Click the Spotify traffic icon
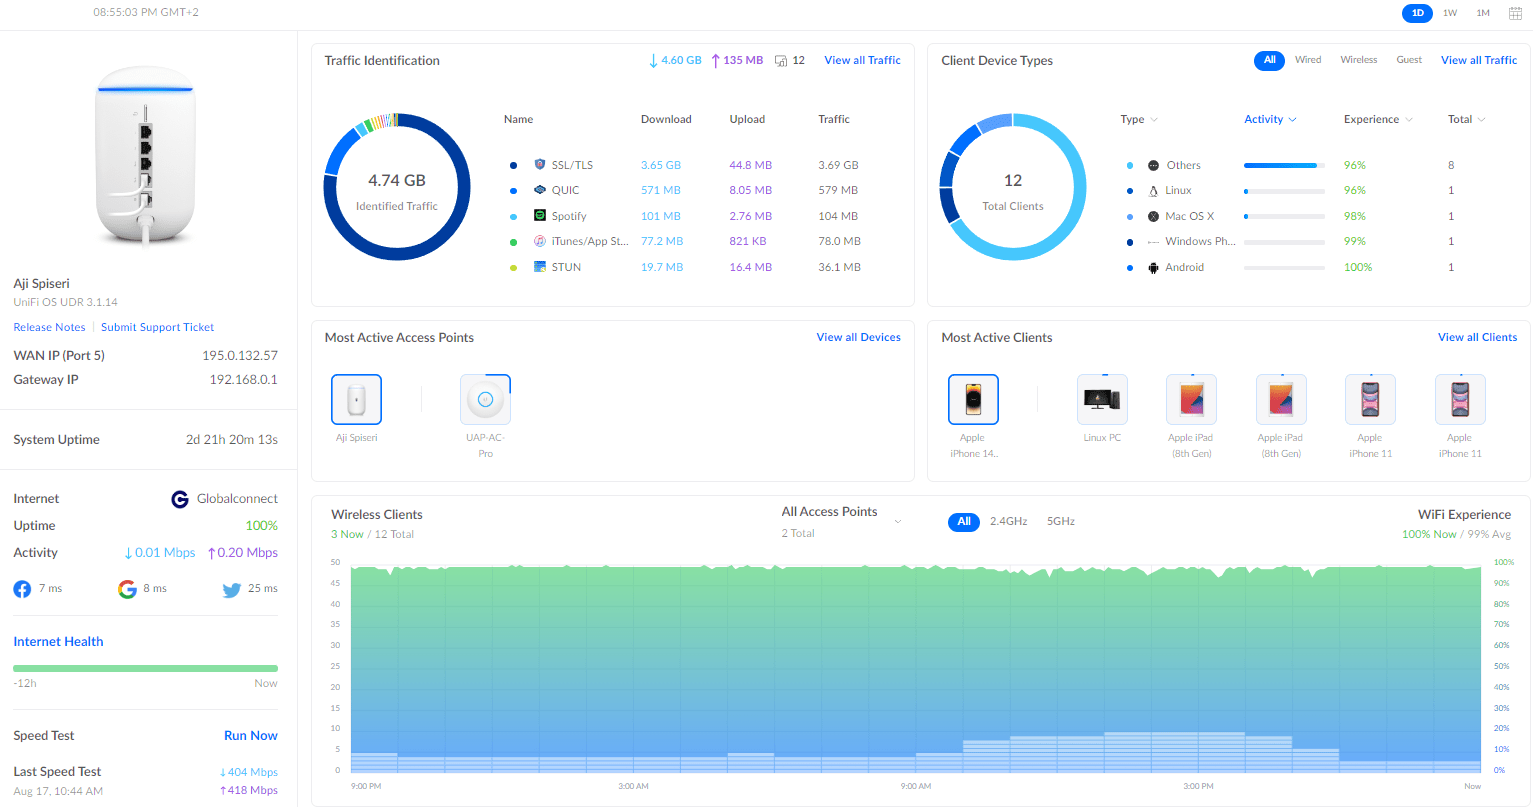 [x=540, y=216]
